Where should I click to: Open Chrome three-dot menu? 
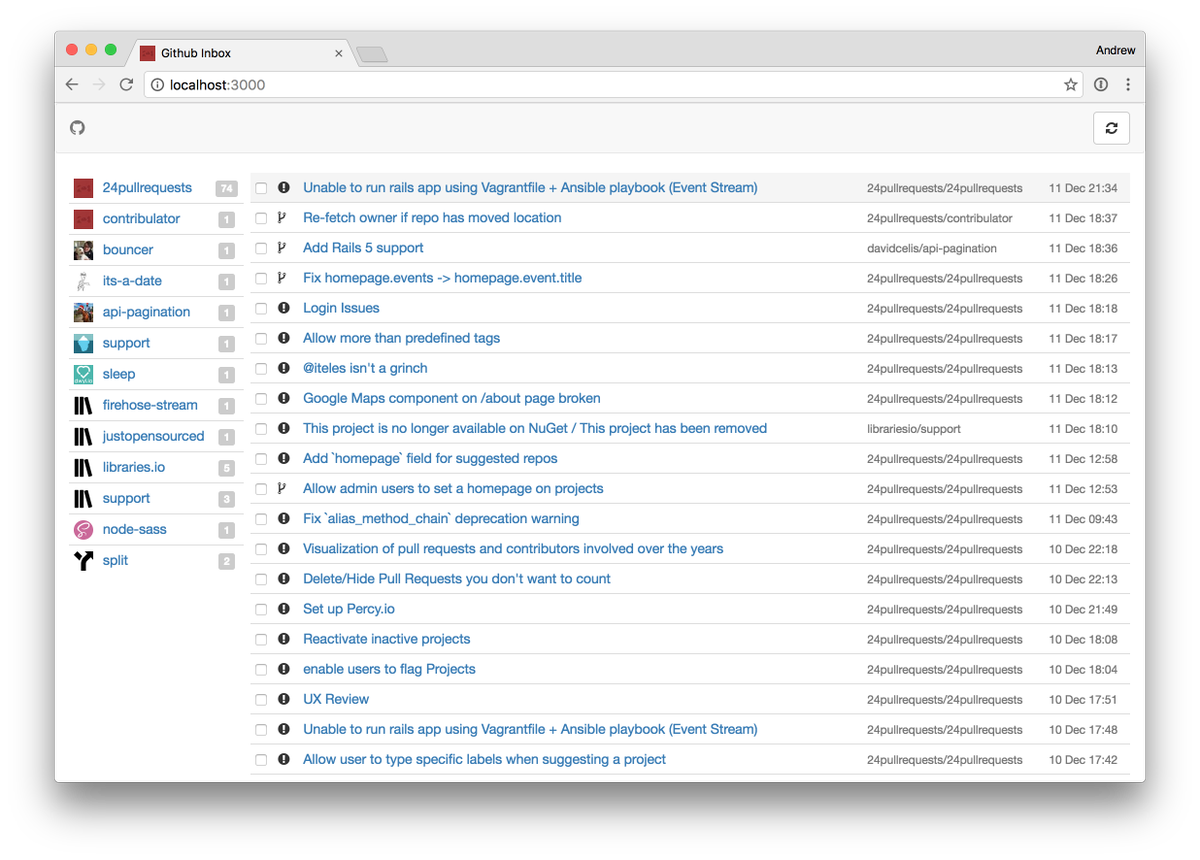coord(1128,85)
